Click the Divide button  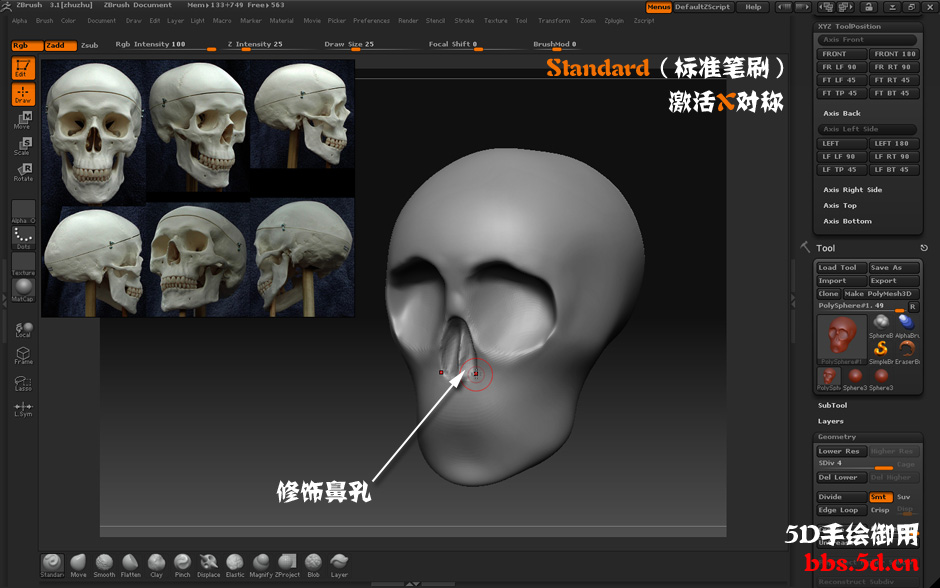point(842,497)
